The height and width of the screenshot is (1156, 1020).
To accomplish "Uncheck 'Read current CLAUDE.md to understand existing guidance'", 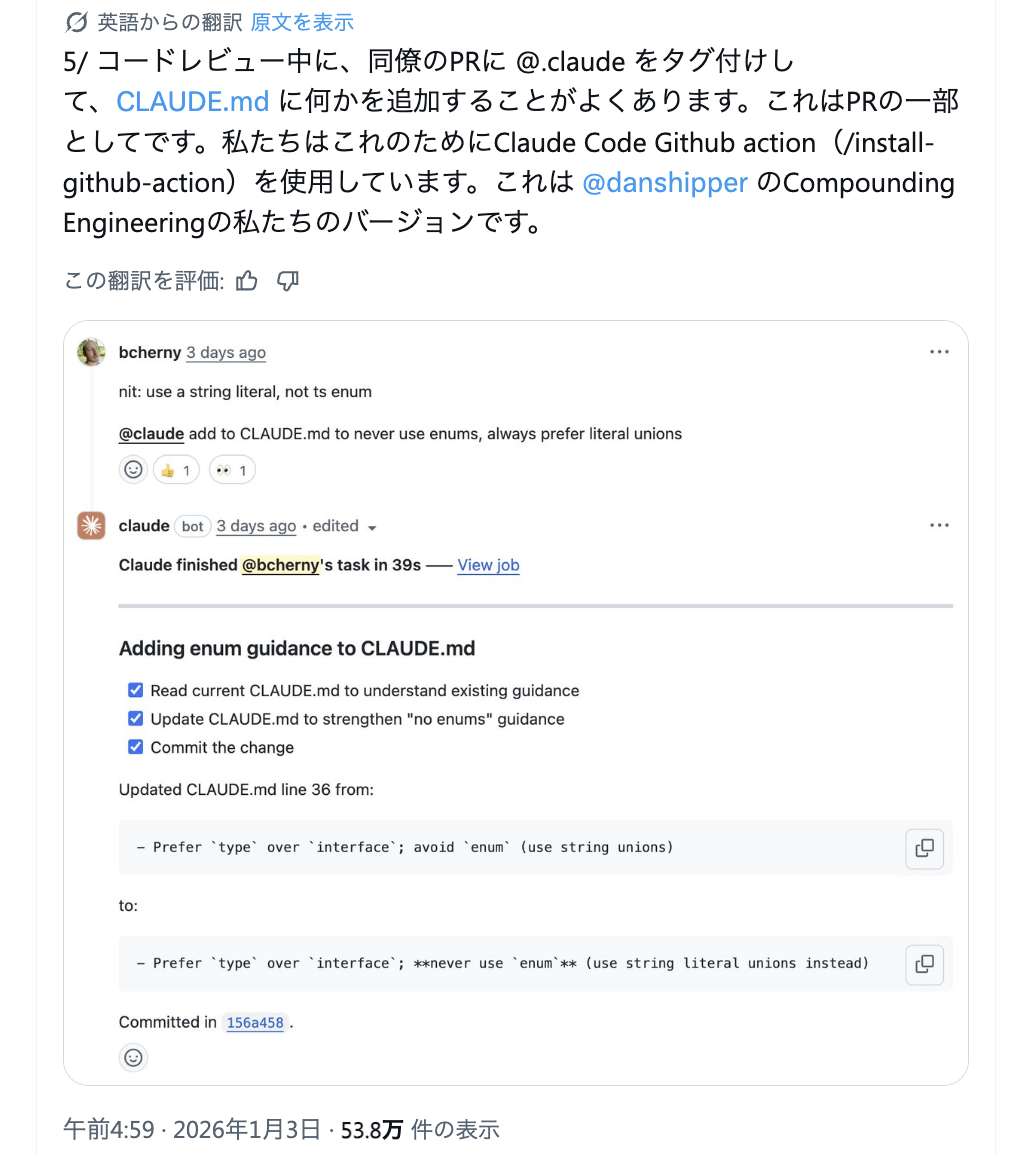I will (x=135, y=690).
